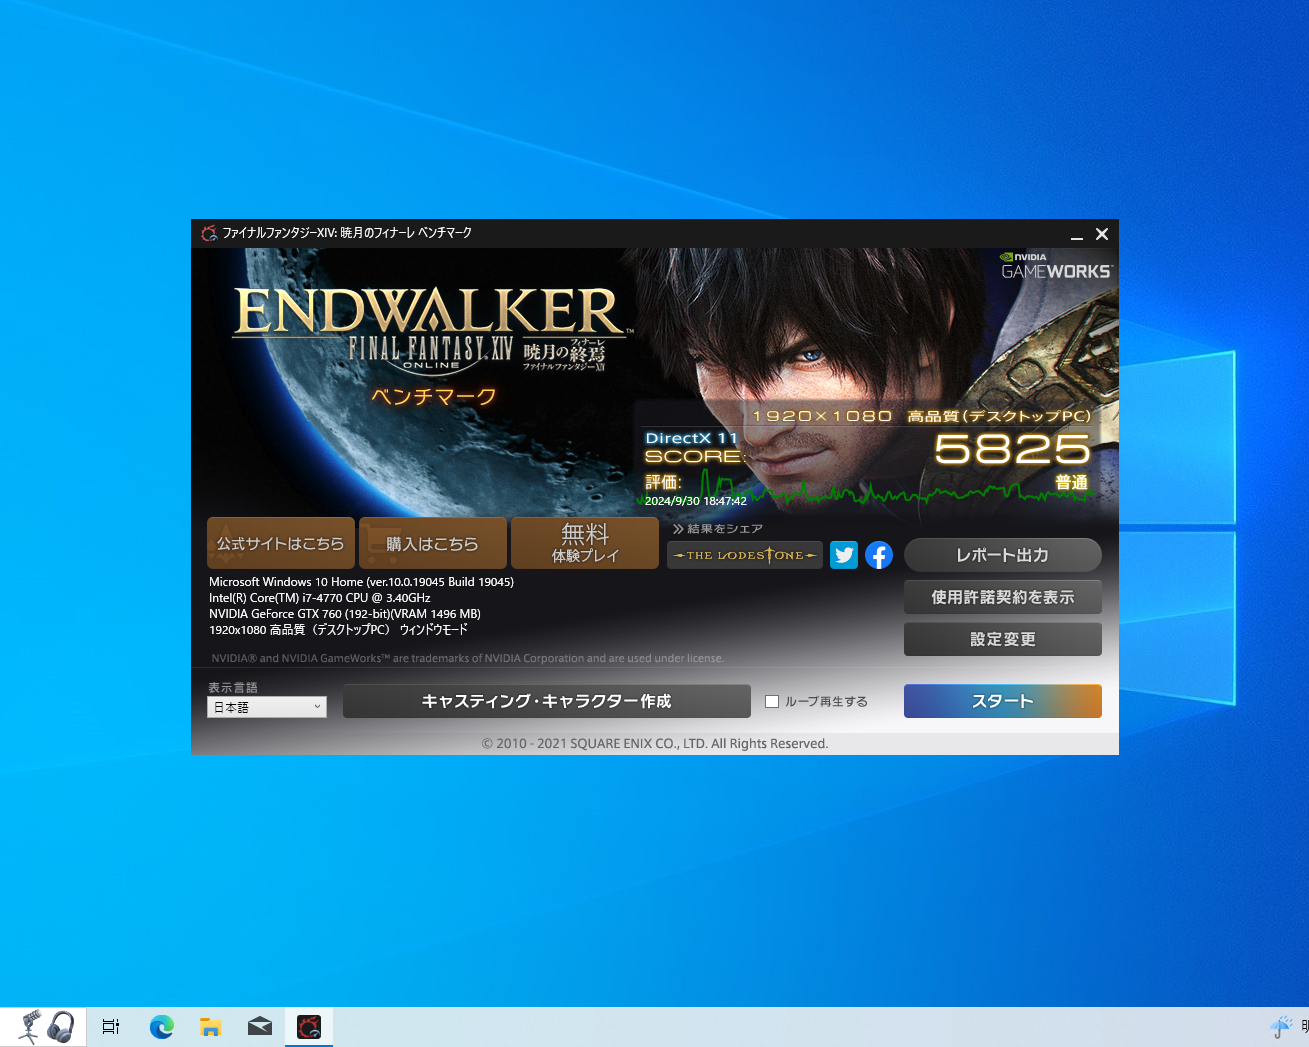Open the Mail app on the taskbar
The image size is (1309, 1047).
(260, 1027)
